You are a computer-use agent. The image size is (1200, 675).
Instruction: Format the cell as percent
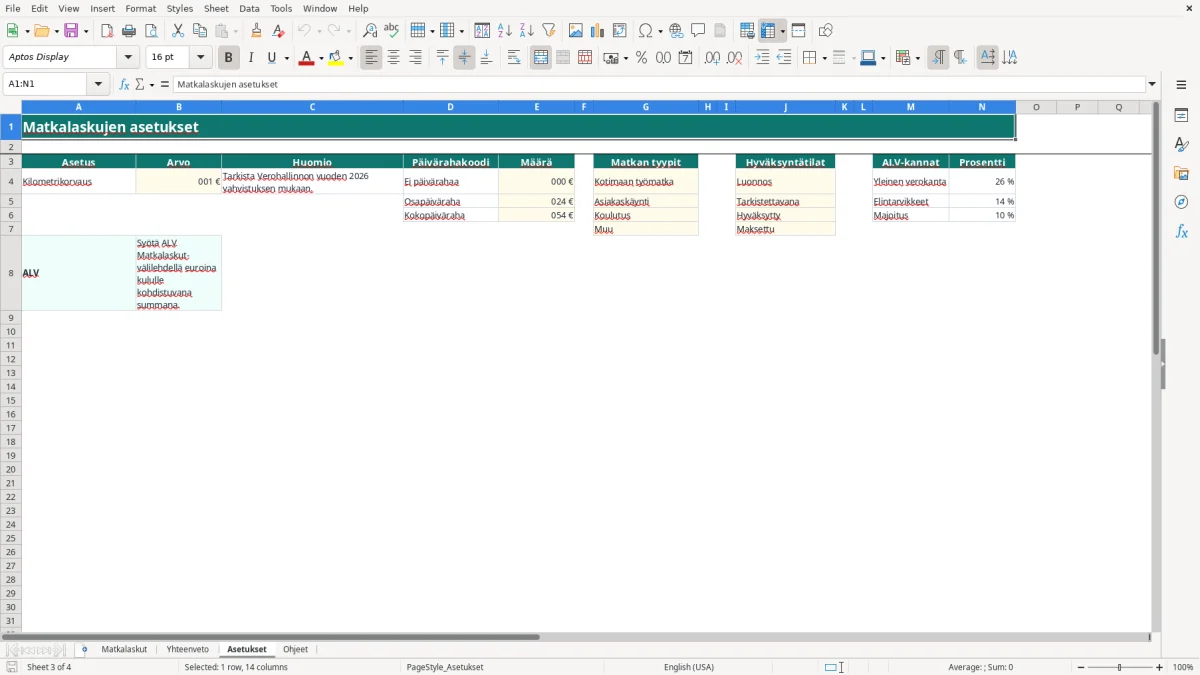(641, 58)
